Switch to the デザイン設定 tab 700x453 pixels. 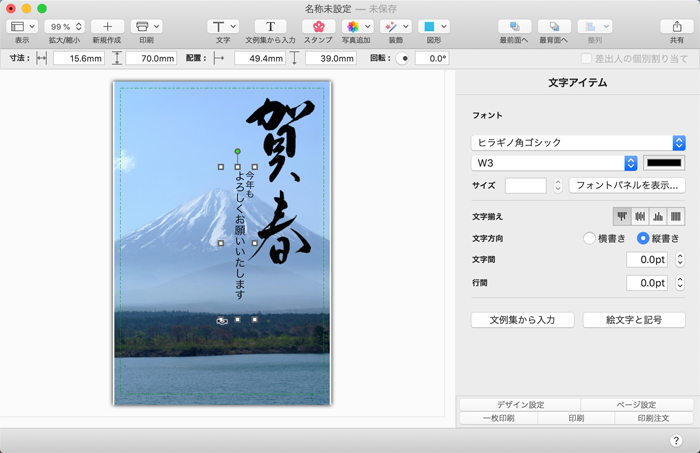point(519,404)
